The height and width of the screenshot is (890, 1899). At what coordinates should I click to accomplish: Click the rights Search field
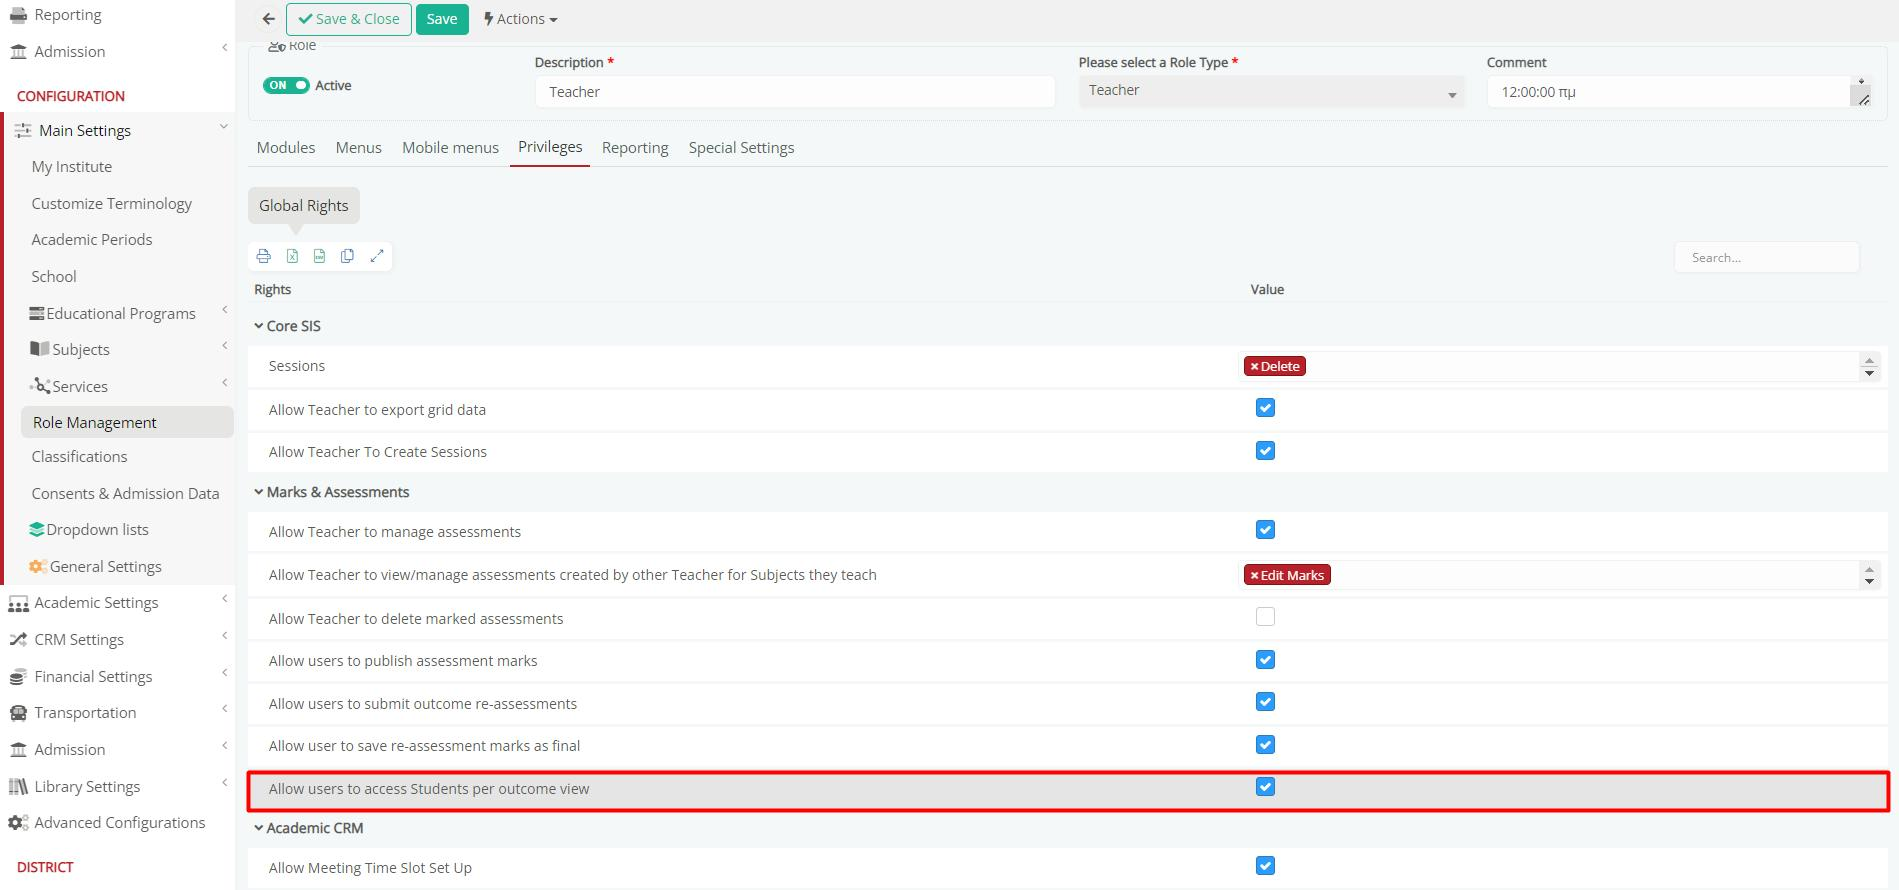(1767, 258)
